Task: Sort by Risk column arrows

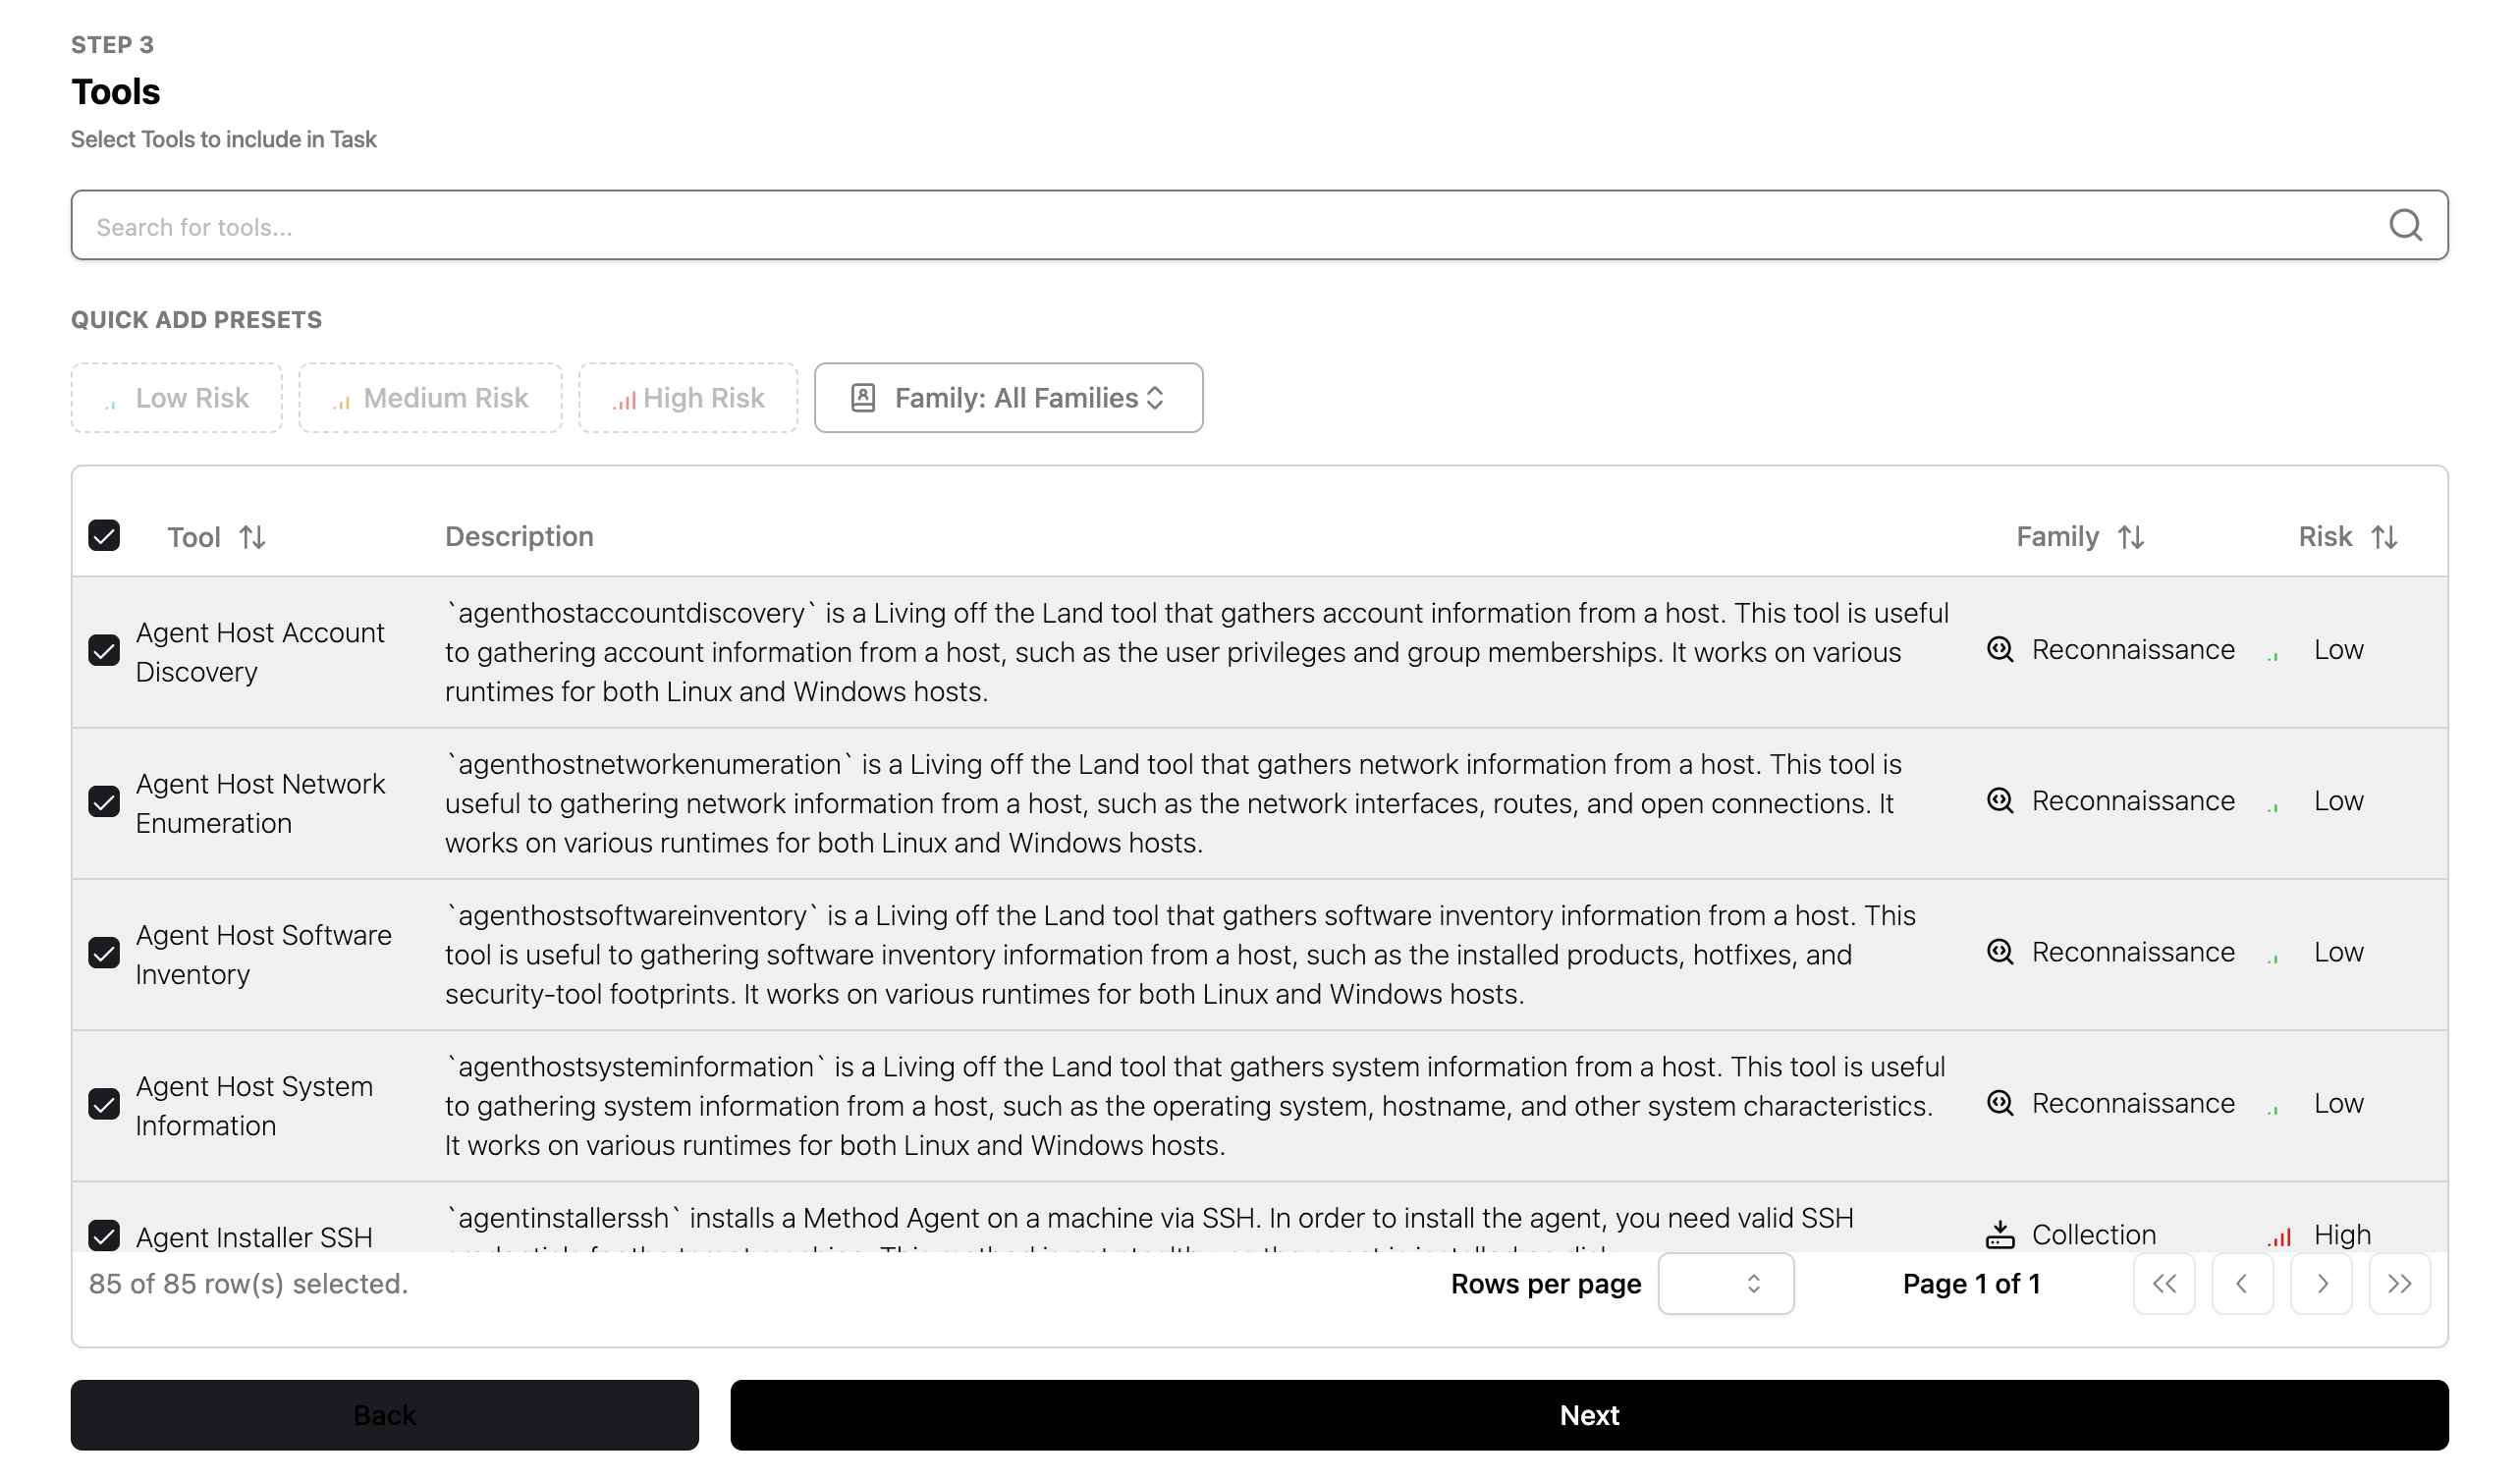Action: [2384, 537]
